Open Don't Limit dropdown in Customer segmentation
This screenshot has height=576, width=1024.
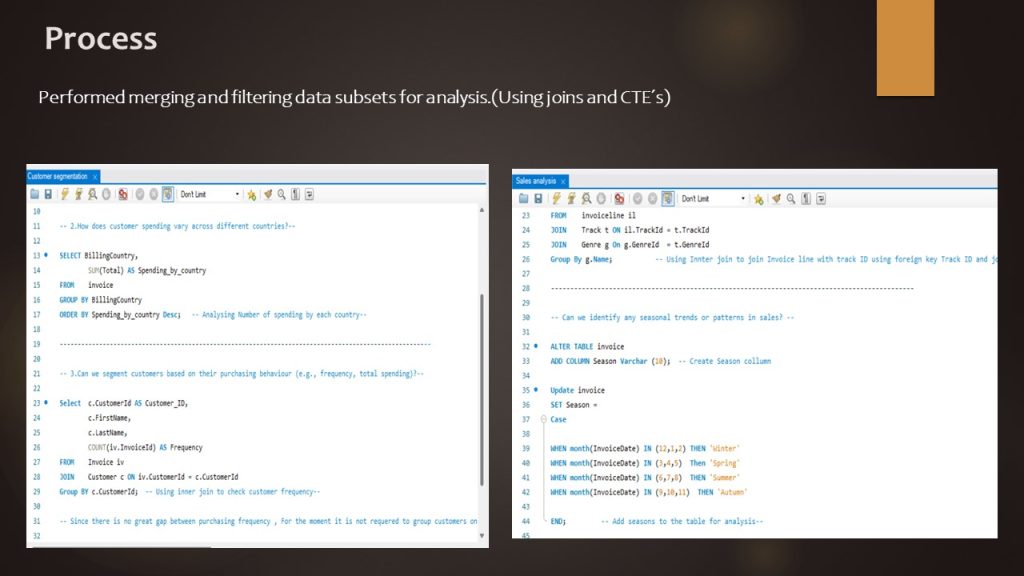pyautogui.click(x=237, y=194)
